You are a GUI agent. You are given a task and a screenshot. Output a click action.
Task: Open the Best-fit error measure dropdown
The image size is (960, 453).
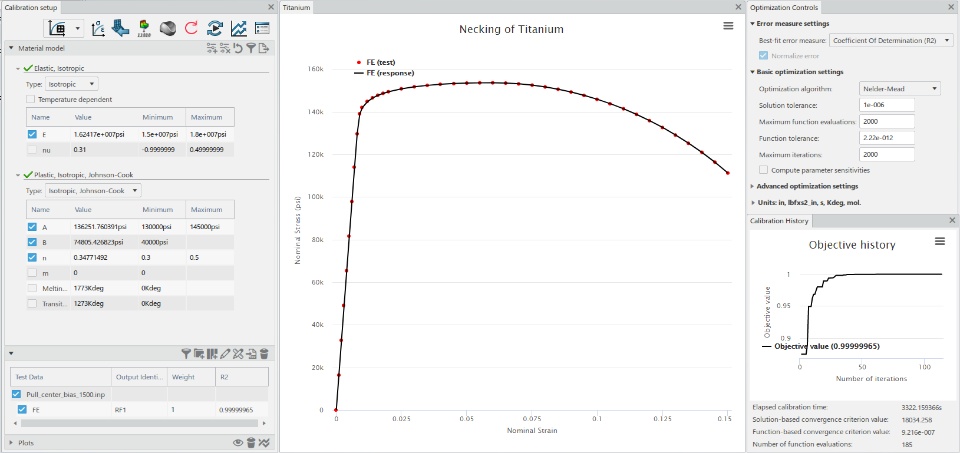coord(891,40)
